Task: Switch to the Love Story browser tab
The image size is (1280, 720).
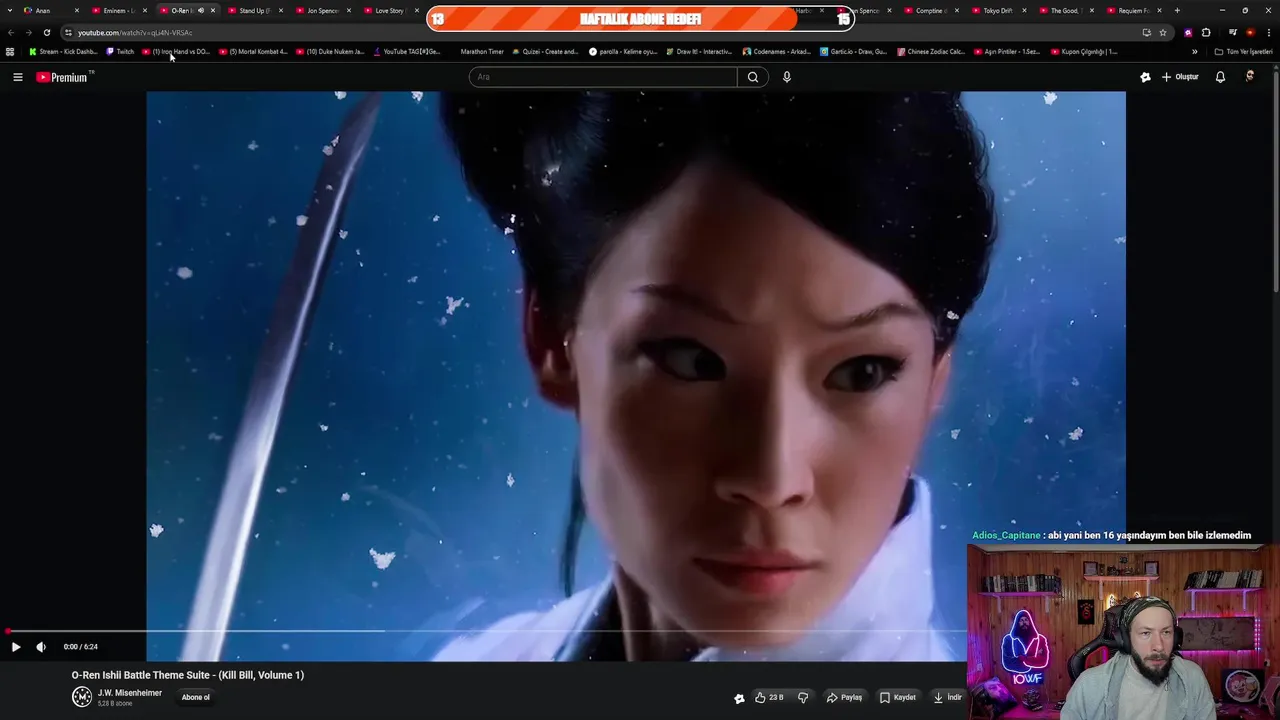Action: coord(389,10)
